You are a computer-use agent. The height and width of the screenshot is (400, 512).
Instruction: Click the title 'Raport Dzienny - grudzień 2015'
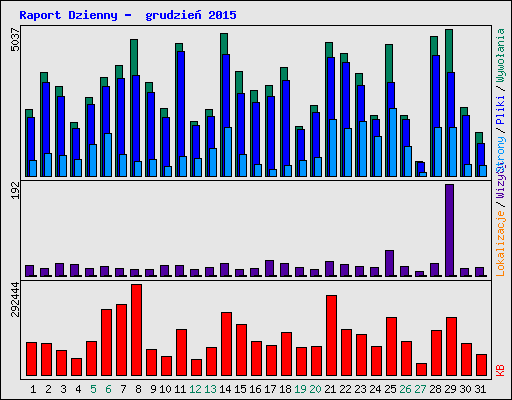128,15
